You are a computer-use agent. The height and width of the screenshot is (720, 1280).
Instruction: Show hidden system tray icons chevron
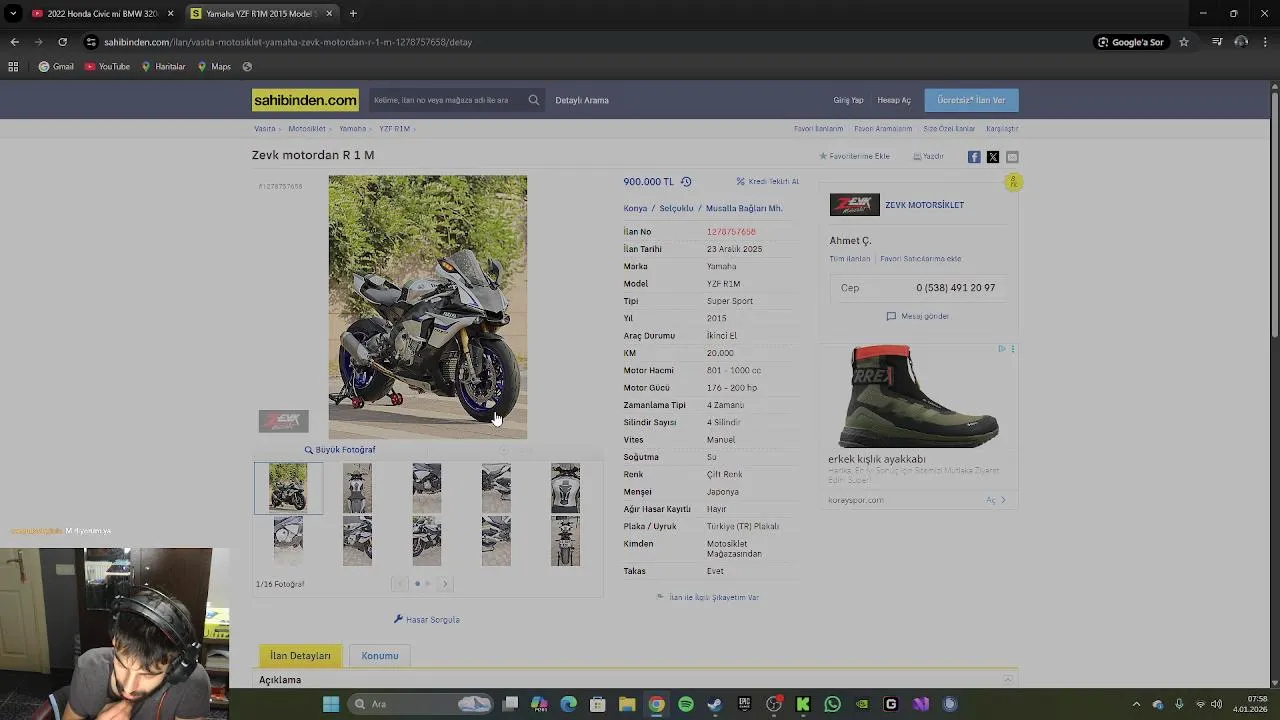click(1135, 704)
